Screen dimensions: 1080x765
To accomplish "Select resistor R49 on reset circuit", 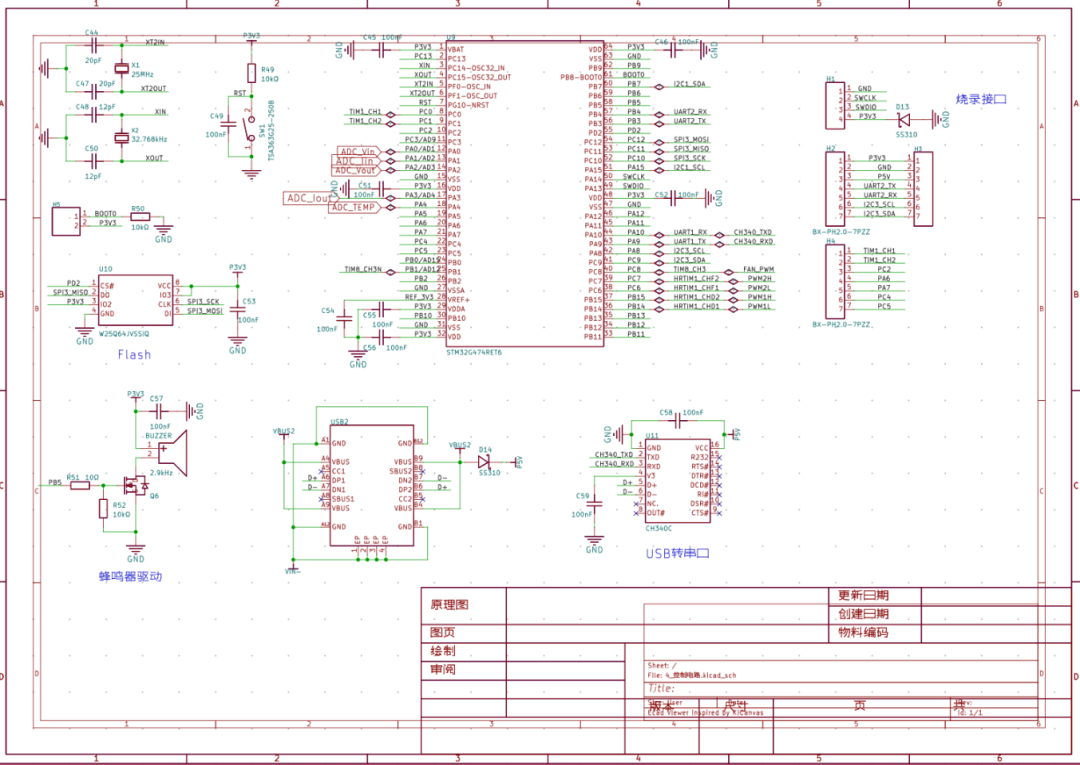I will coord(251,74).
